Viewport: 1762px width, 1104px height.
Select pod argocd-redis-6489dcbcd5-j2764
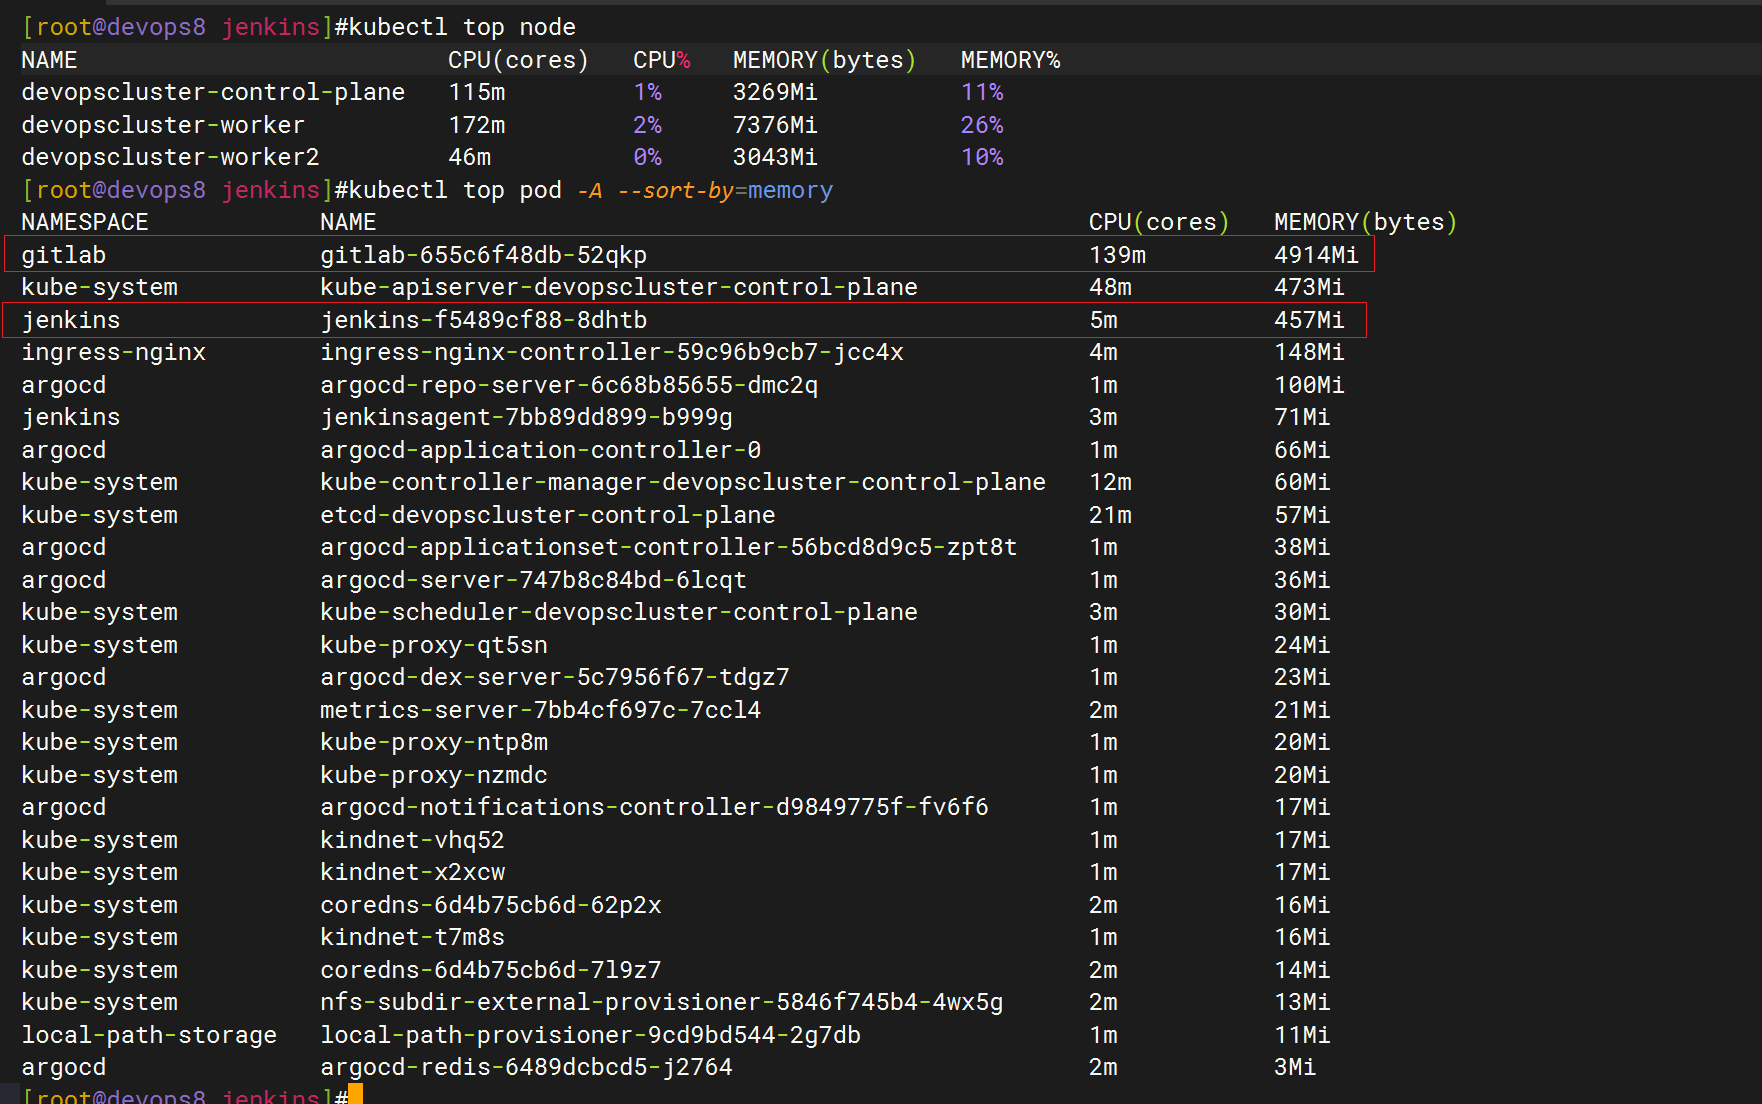tap(526, 1067)
